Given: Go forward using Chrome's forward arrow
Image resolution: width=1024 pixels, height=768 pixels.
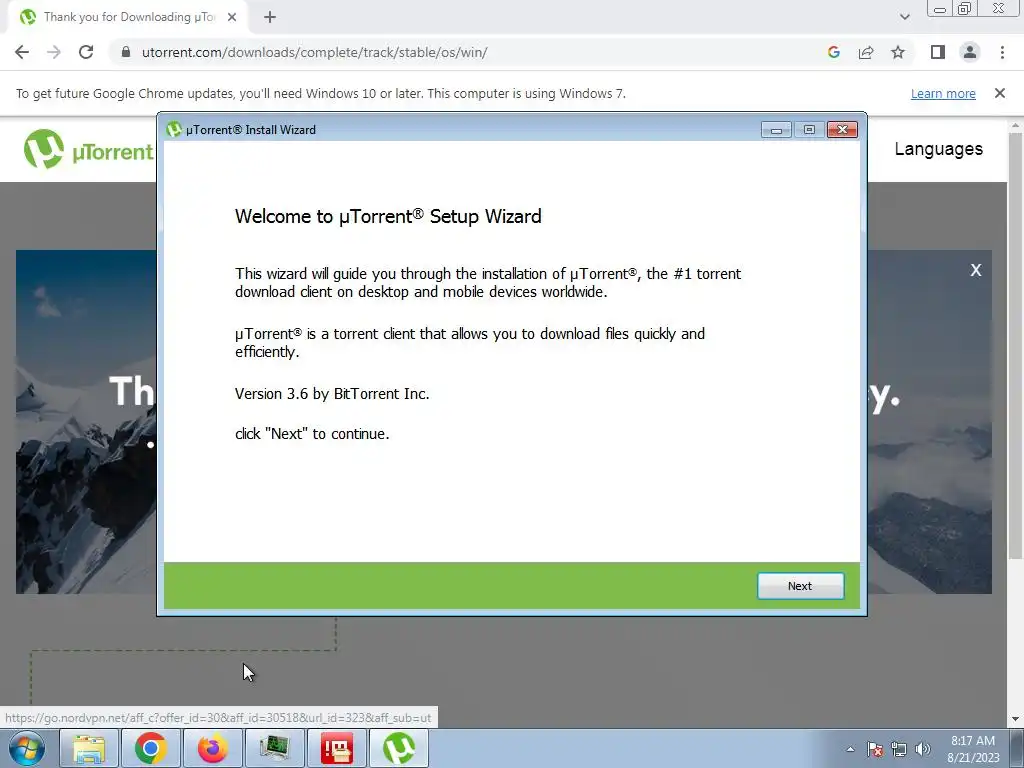Looking at the screenshot, I should [x=54, y=52].
